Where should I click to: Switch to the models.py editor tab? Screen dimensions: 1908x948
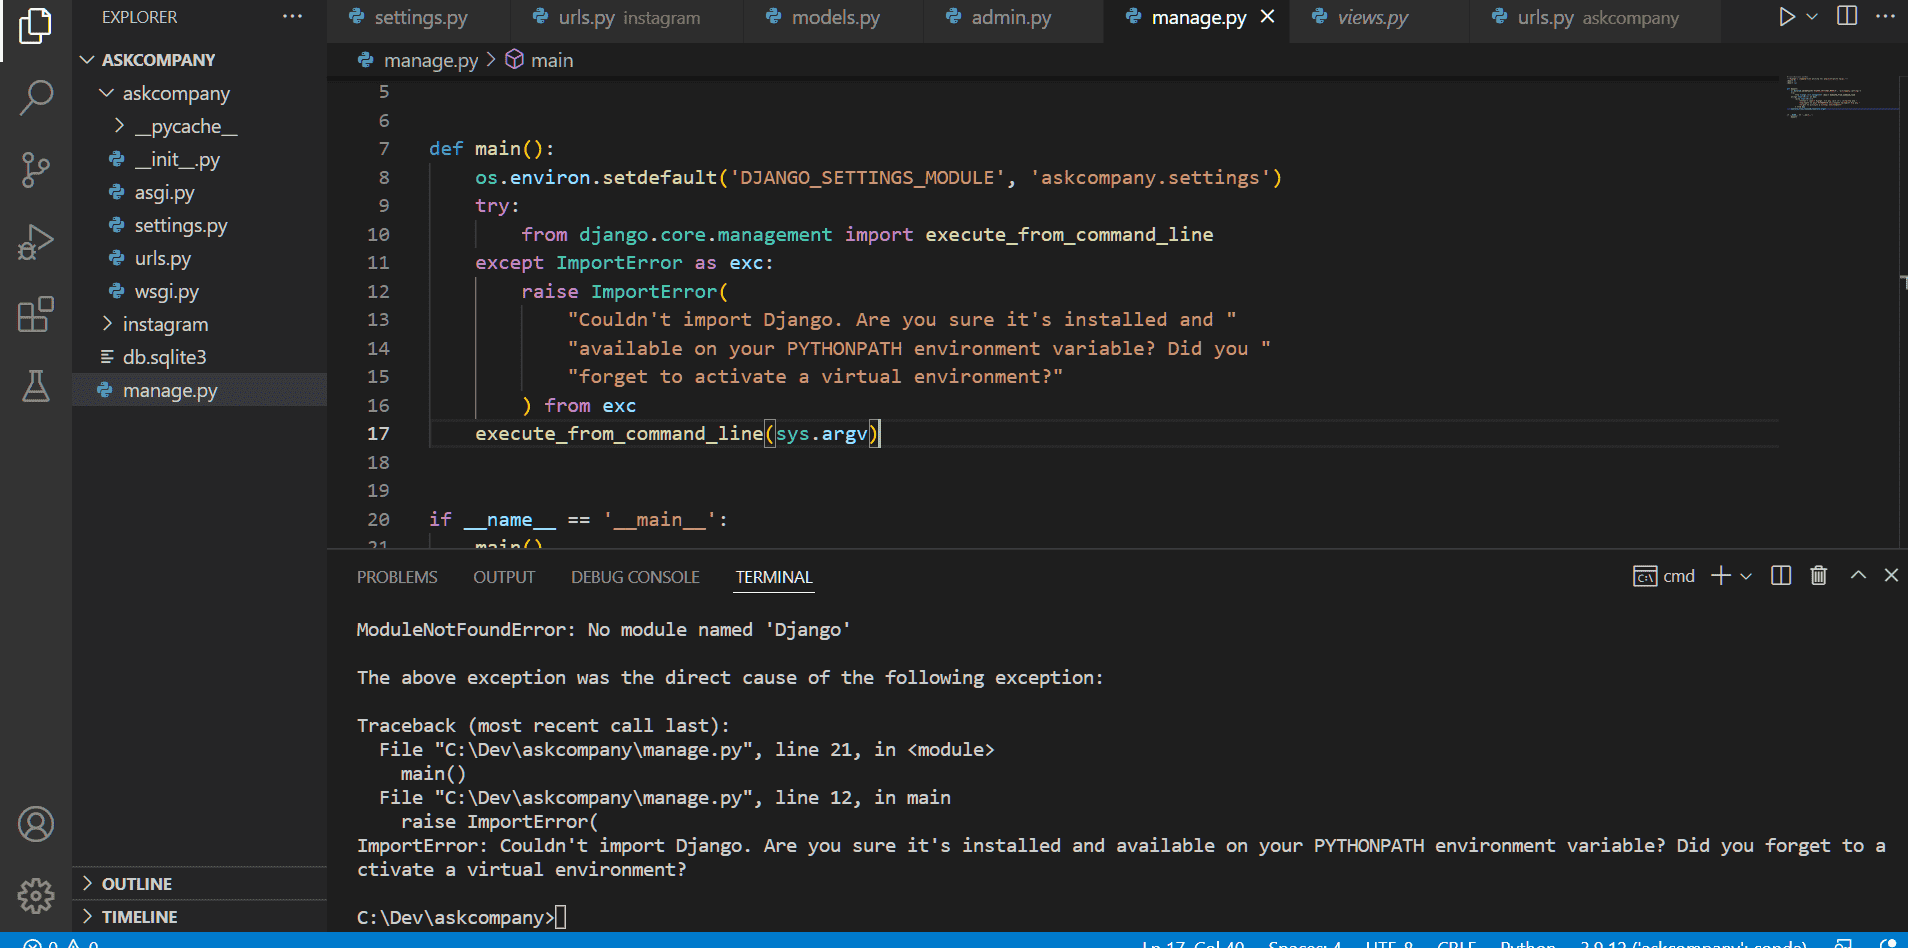click(835, 18)
